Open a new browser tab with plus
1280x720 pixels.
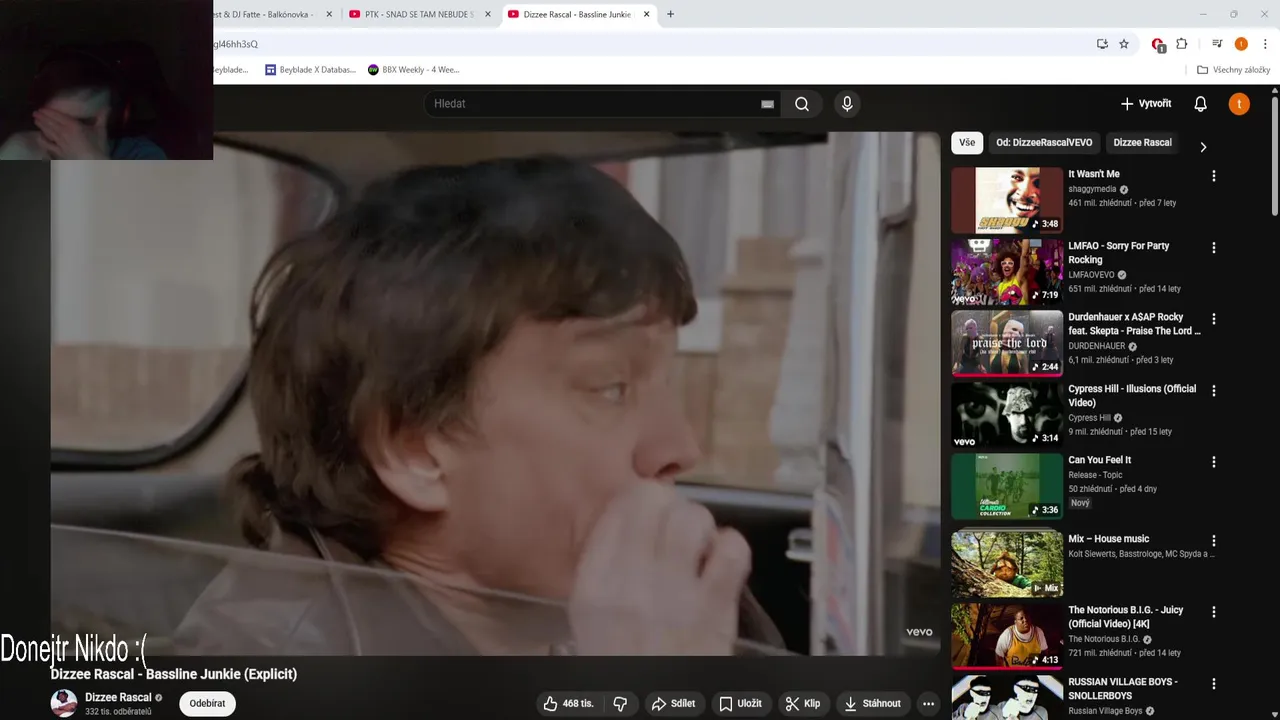click(670, 14)
